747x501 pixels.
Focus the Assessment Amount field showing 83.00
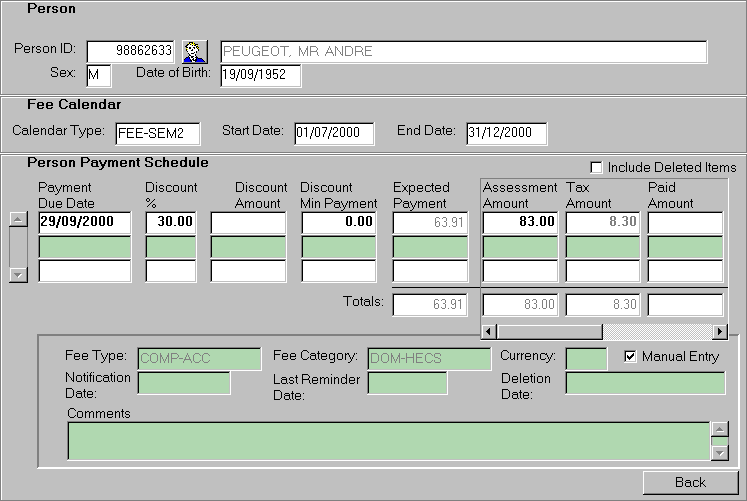coord(521,222)
